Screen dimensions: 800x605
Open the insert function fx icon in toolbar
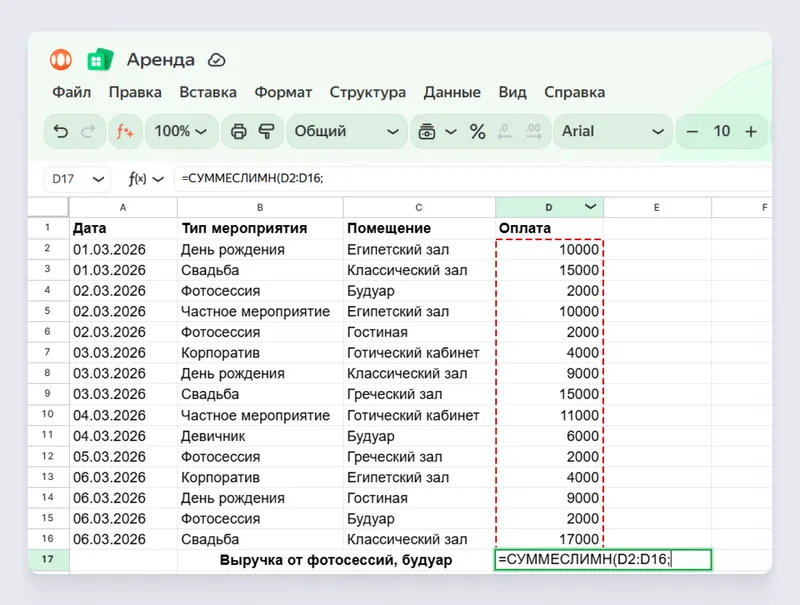click(125, 132)
